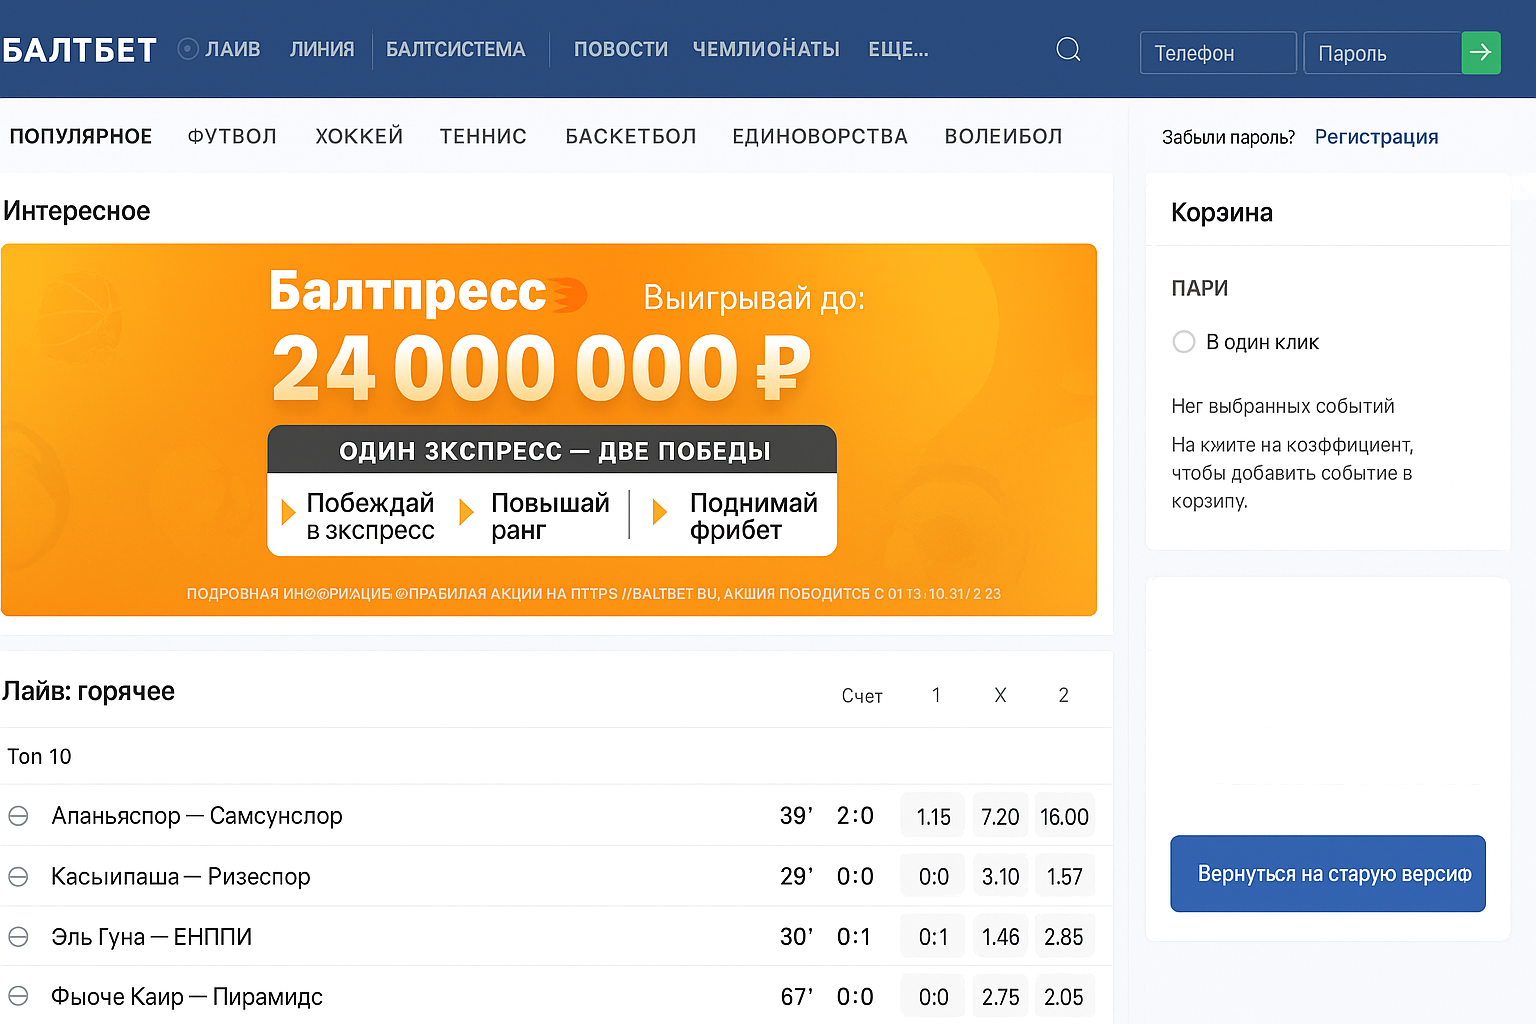The height and width of the screenshot is (1024, 1536).
Task: Open the ЕДИНОБОРСТВА tab
Action: (820, 136)
